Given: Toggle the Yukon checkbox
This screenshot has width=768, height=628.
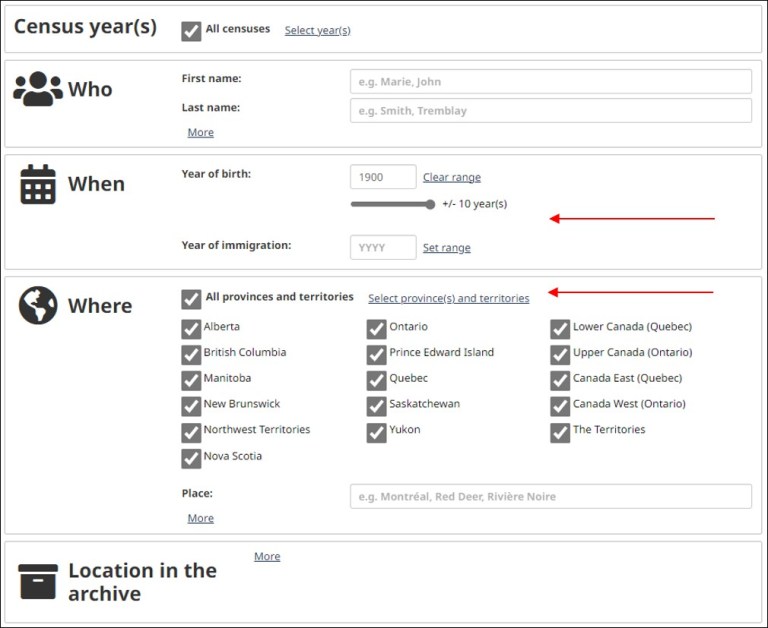Looking at the screenshot, I should [x=376, y=433].
